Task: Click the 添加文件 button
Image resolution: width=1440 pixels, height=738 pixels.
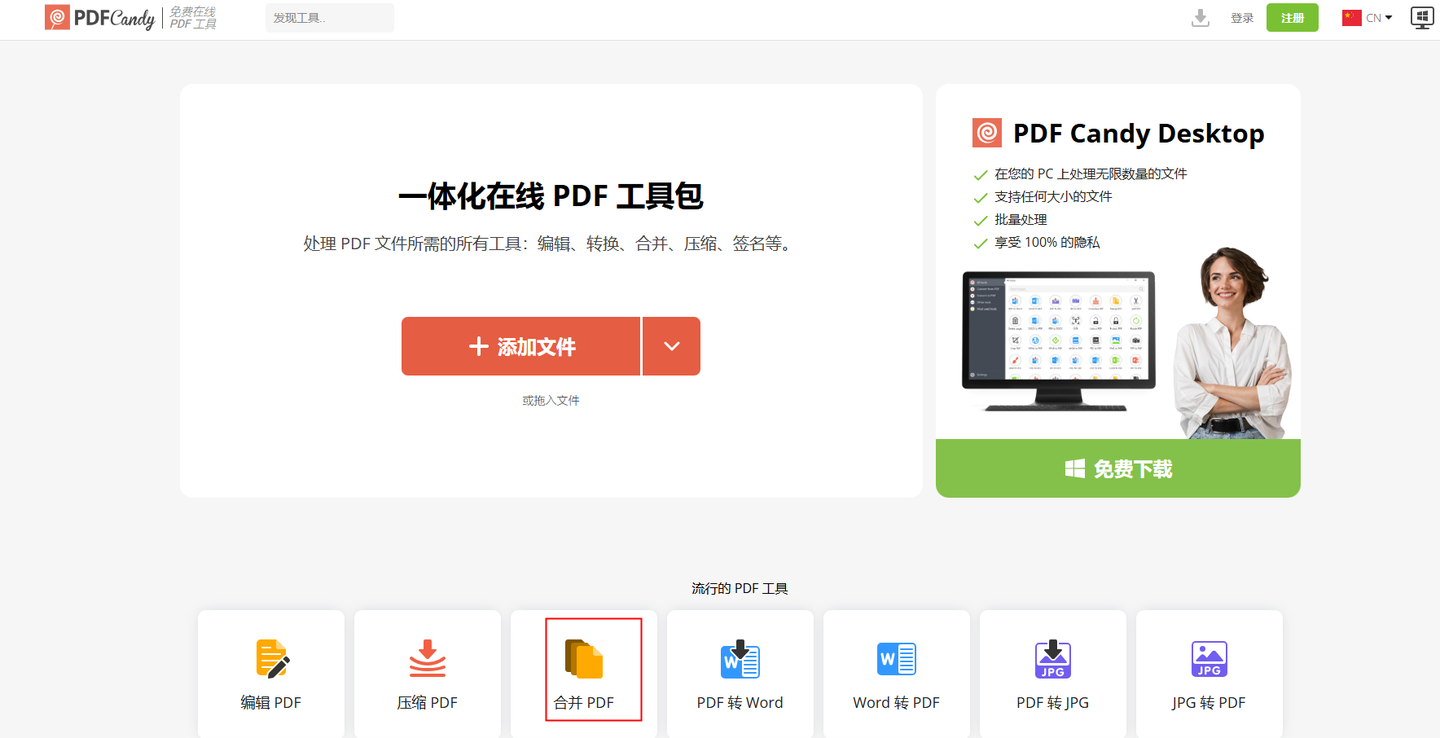Action: coord(521,346)
